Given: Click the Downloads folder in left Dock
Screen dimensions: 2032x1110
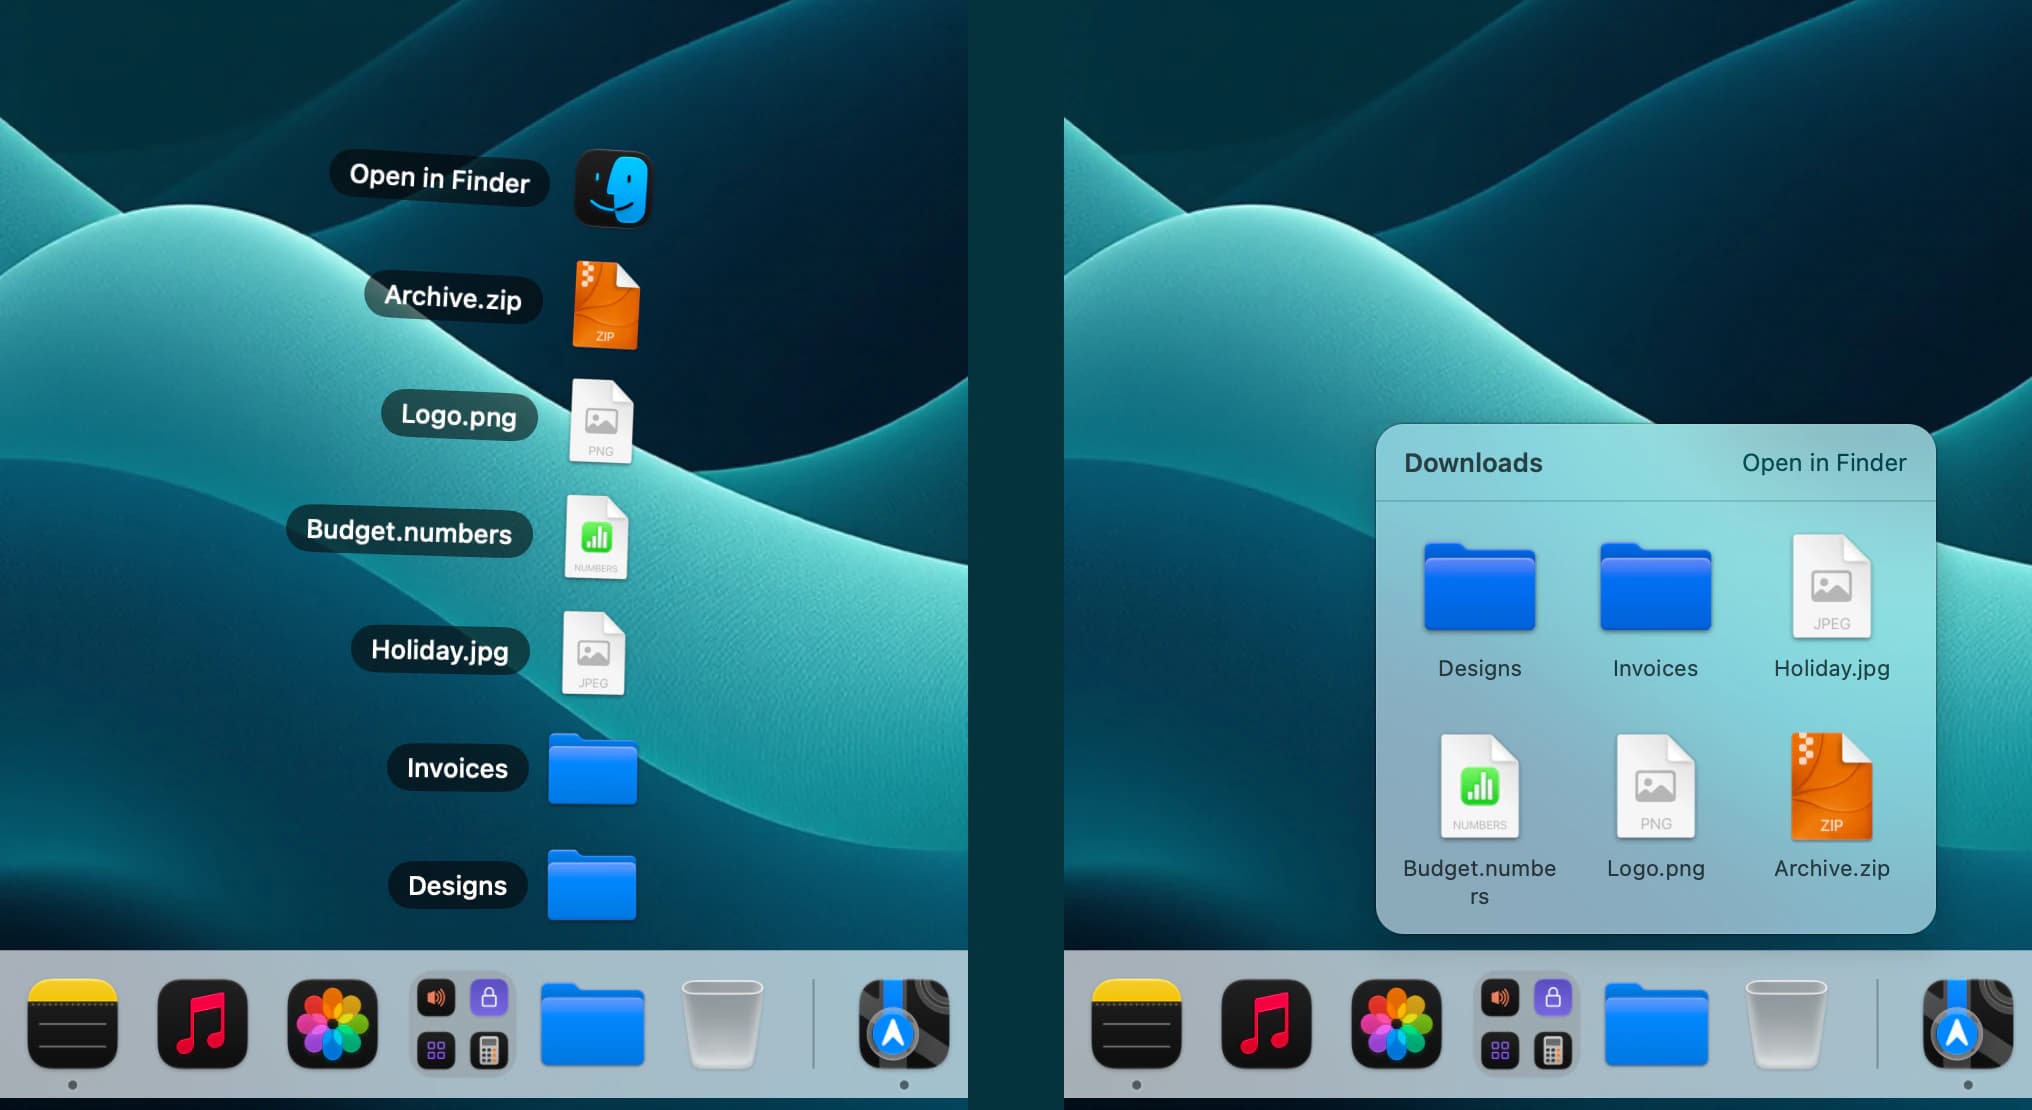Looking at the screenshot, I should pos(592,1024).
